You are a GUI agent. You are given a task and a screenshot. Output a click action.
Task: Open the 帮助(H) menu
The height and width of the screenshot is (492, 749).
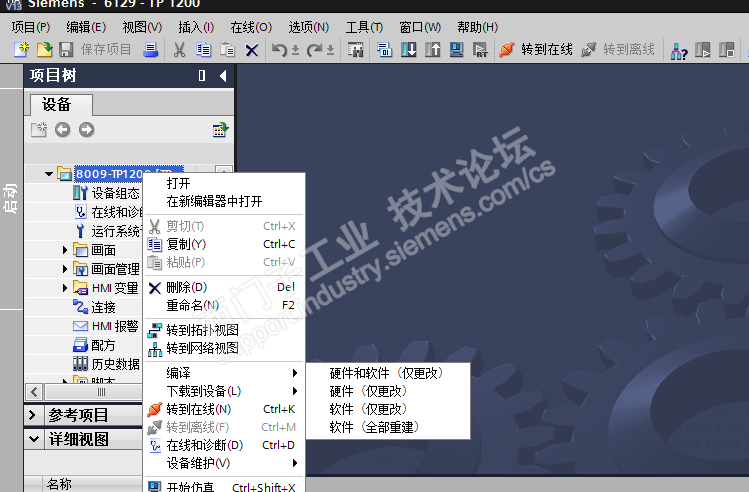click(x=477, y=27)
